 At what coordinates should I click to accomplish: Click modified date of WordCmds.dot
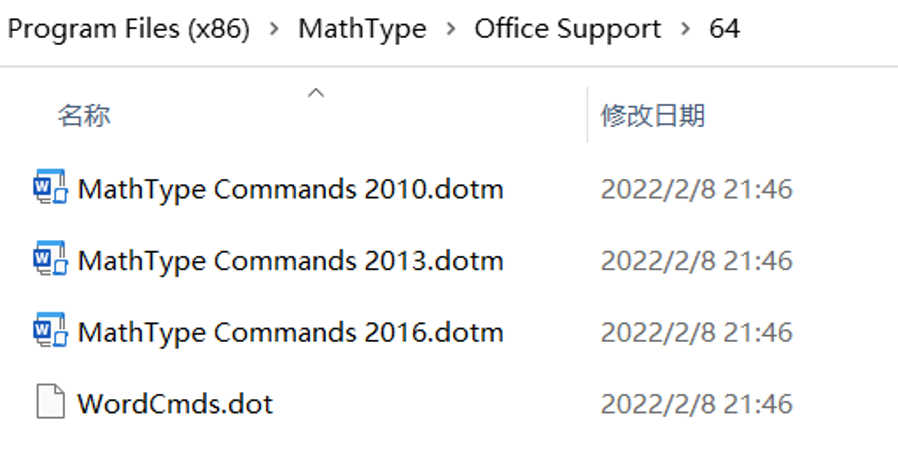696,404
